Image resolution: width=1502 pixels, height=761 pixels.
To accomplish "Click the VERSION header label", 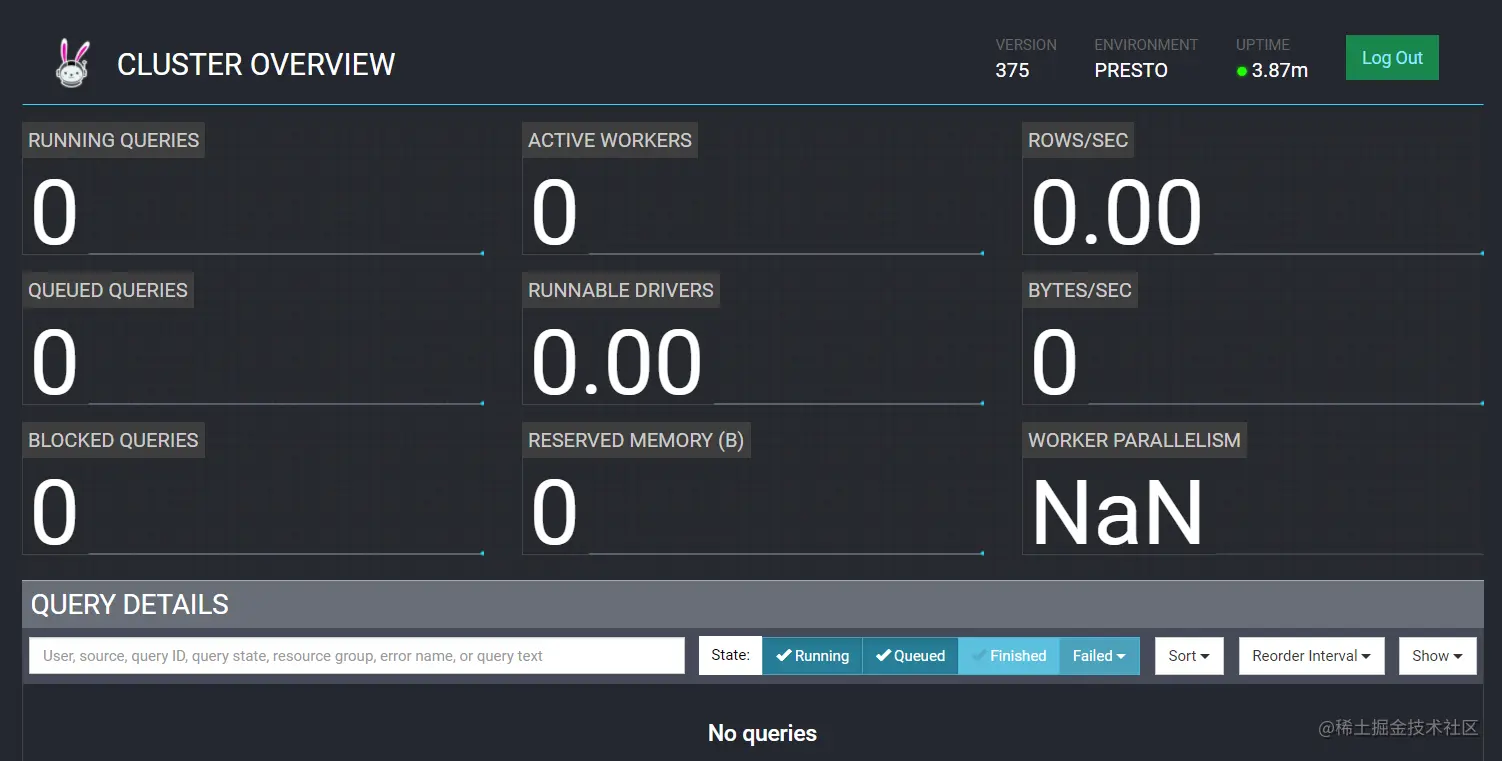I will 1026,45.
